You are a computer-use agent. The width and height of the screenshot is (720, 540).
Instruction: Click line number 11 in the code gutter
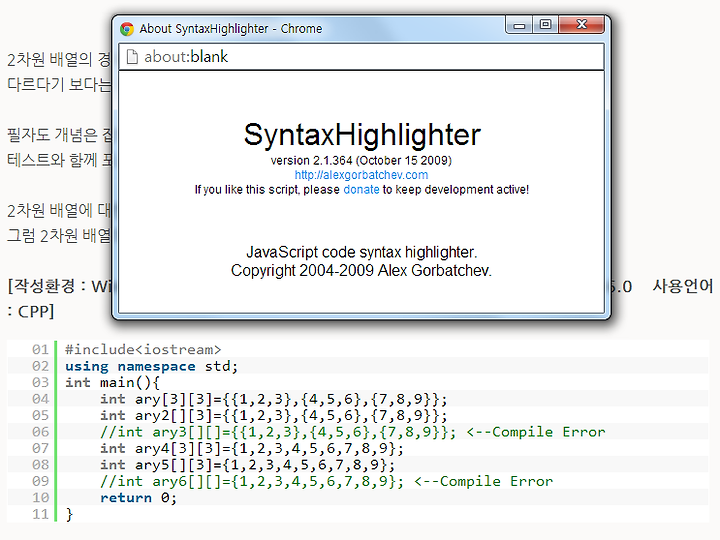[40, 514]
